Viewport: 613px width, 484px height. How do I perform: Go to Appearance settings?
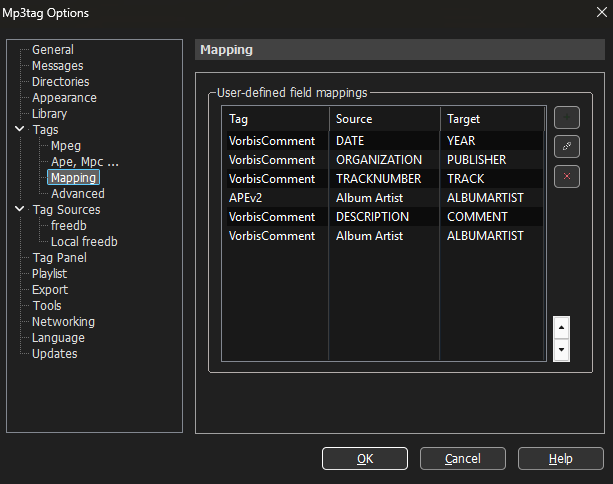coord(64,98)
